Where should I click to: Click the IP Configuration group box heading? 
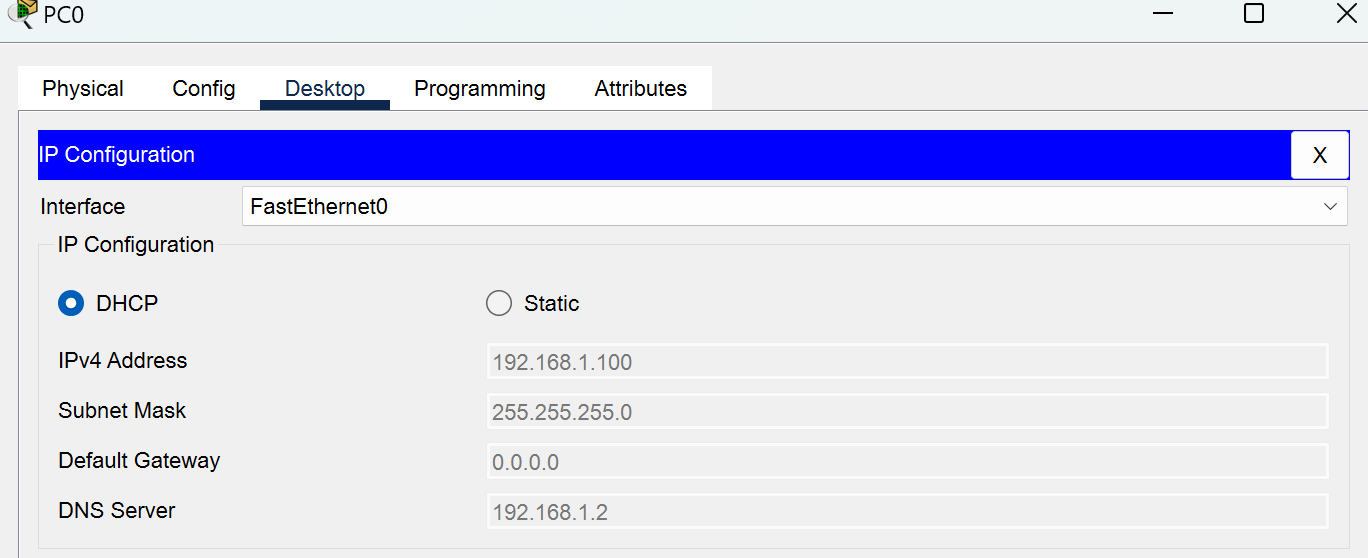pos(136,245)
